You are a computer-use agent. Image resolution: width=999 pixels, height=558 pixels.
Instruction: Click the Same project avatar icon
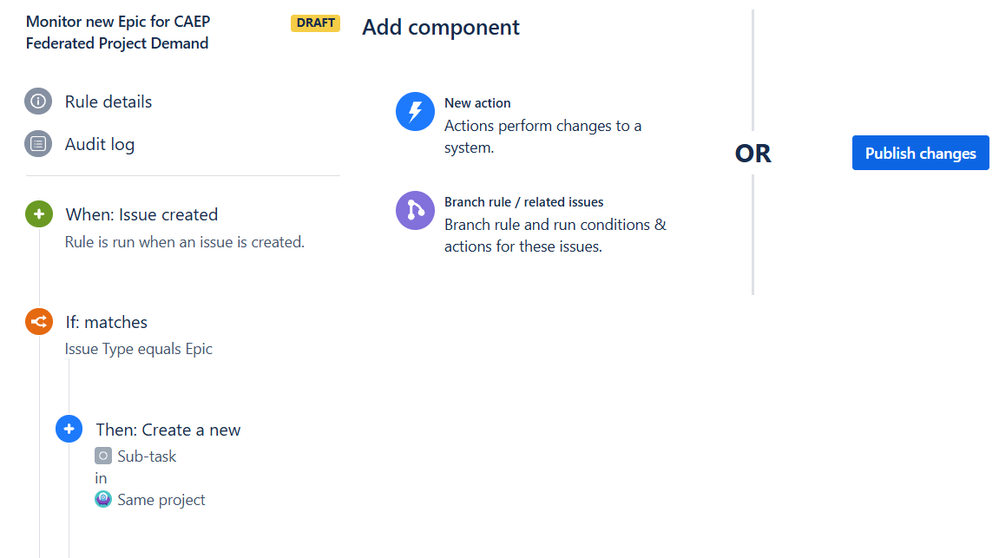click(x=103, y=499)
